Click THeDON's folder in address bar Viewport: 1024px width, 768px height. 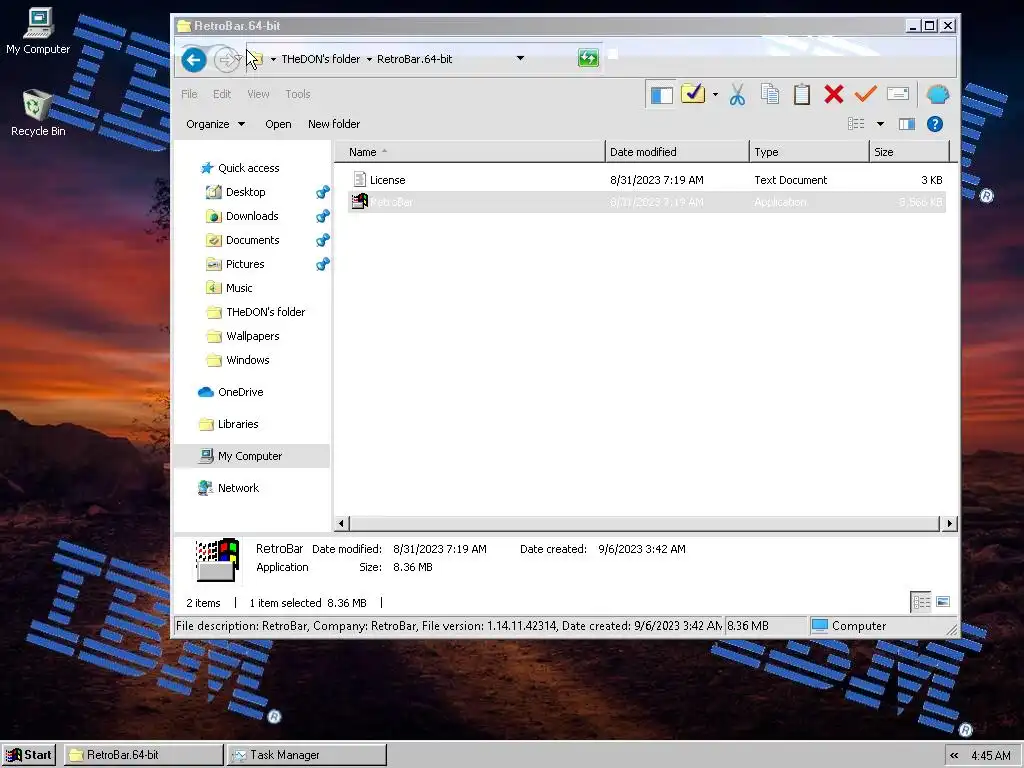[321, 59]
